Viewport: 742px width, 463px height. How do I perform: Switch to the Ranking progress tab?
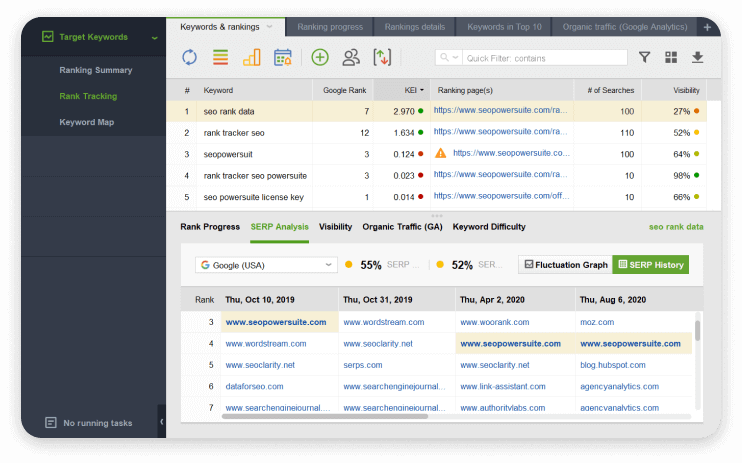click(x=330, y=27)
